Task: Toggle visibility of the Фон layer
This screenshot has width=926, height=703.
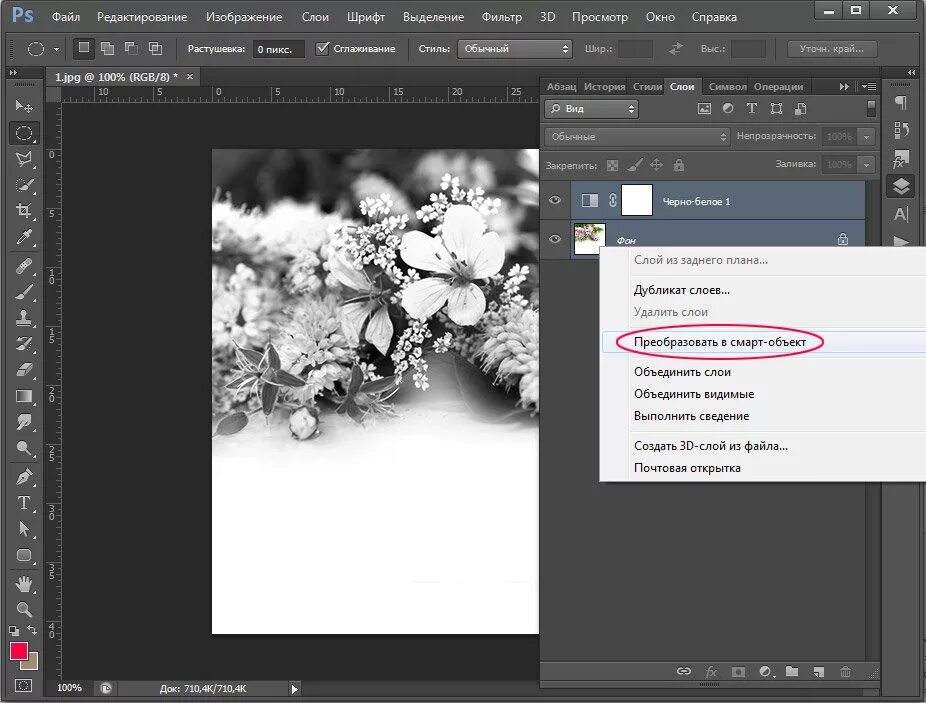Action: pyautogui.click(x=555, y=239)
